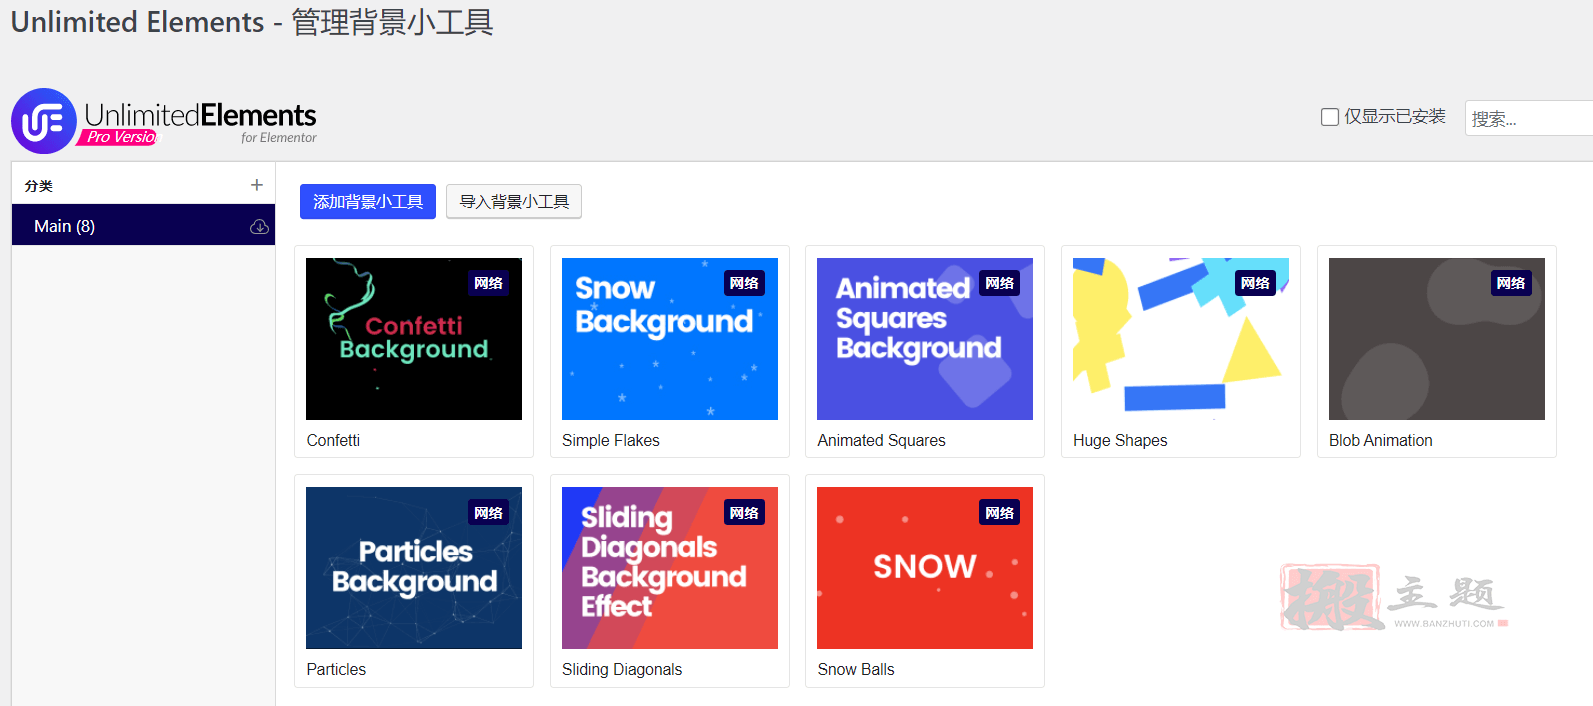
Task: Click the Pro Version badge under logo
Action: pos(118,137)
